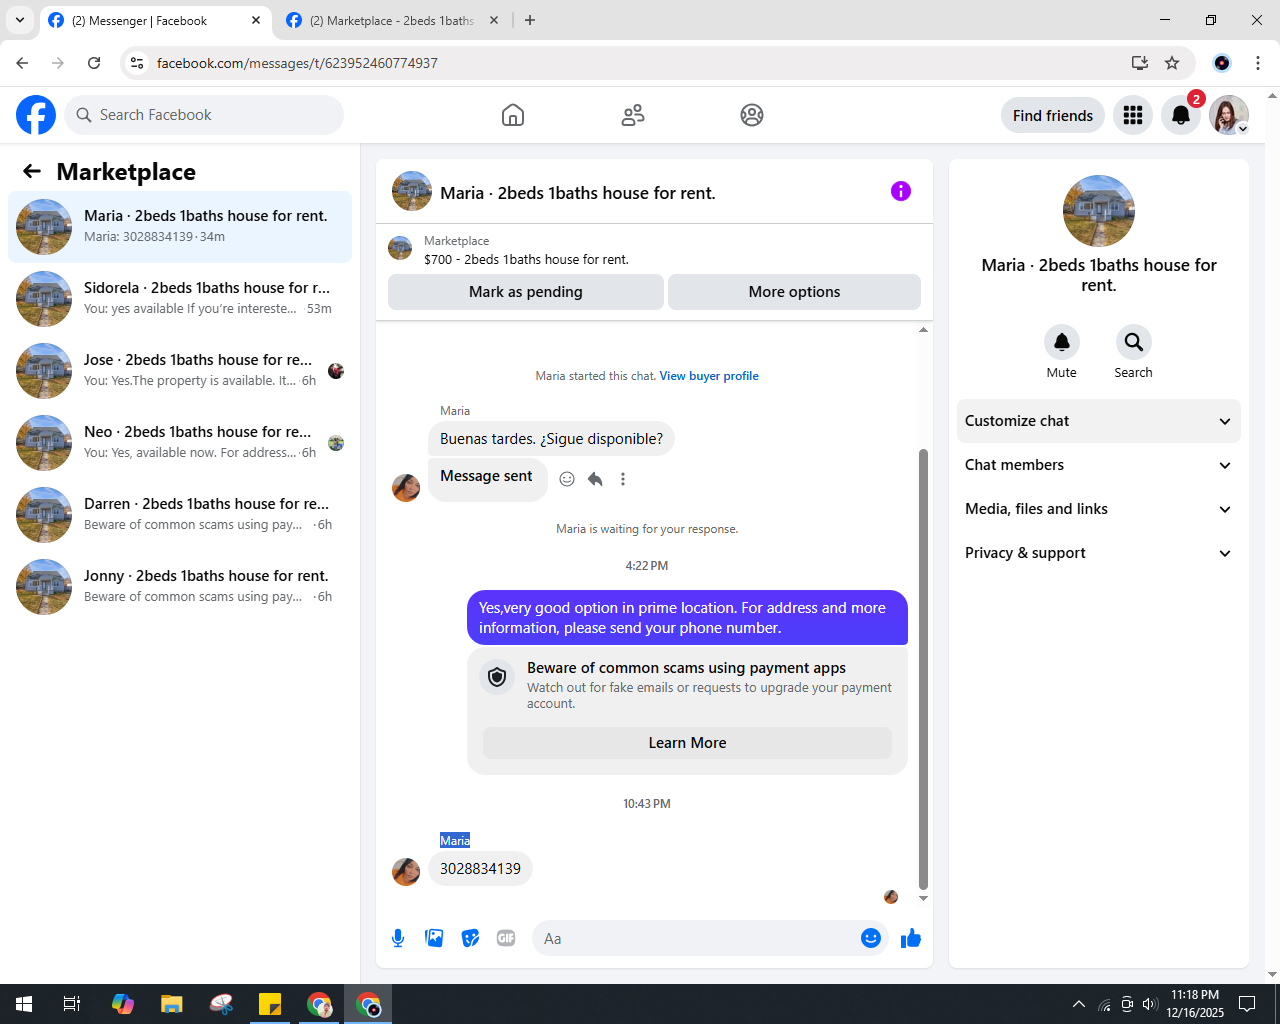Screen dimensions: 1280x1024
Task: Search in conversation magnifier icon
Action: (1134, 342)
